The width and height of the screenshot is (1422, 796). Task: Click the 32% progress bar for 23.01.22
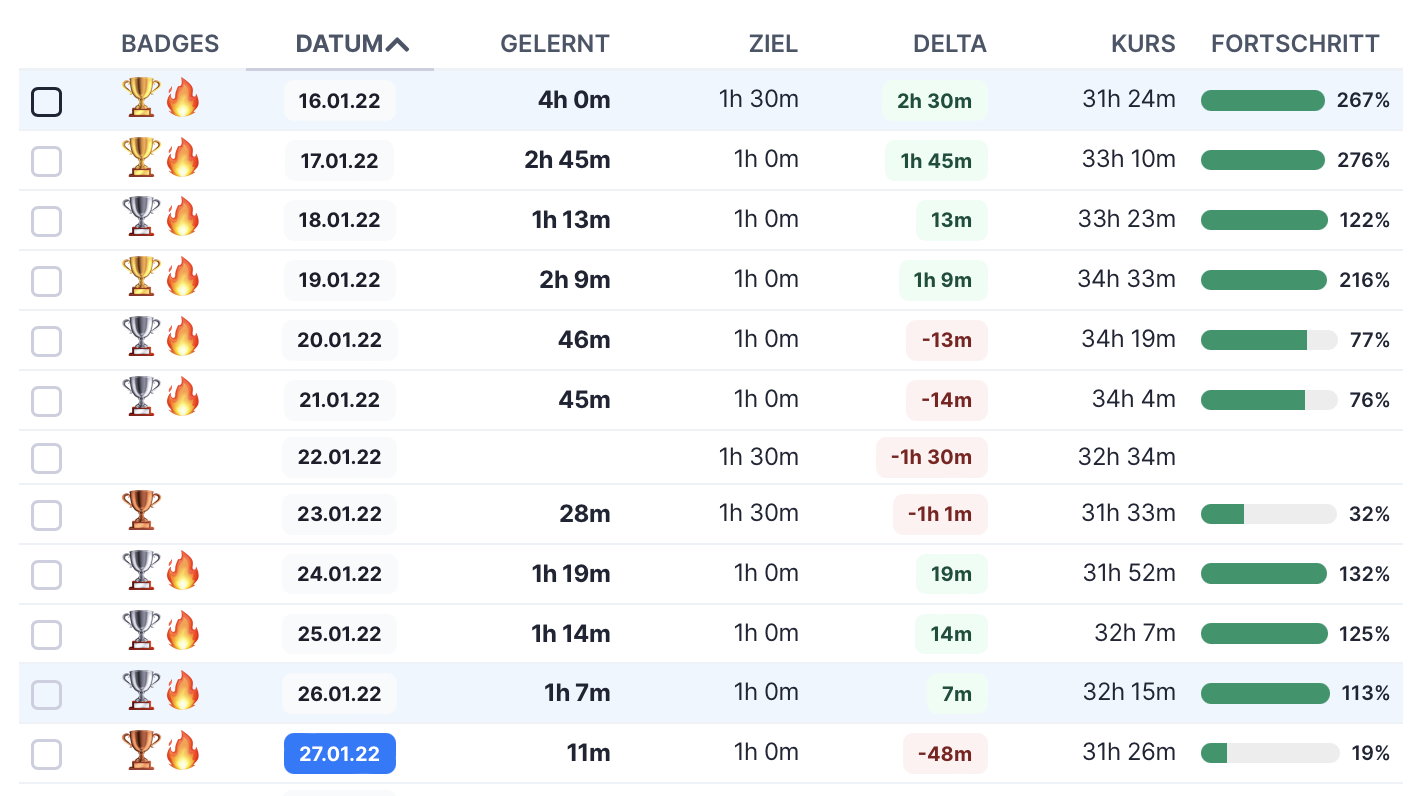[x=1268, y=514]
